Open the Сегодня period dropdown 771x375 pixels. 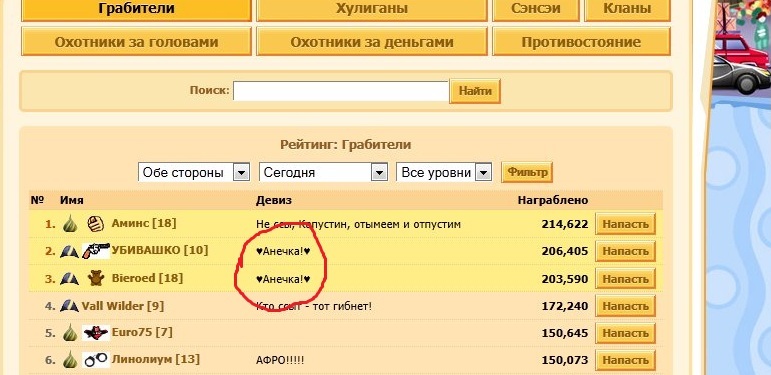click(323, 173)
